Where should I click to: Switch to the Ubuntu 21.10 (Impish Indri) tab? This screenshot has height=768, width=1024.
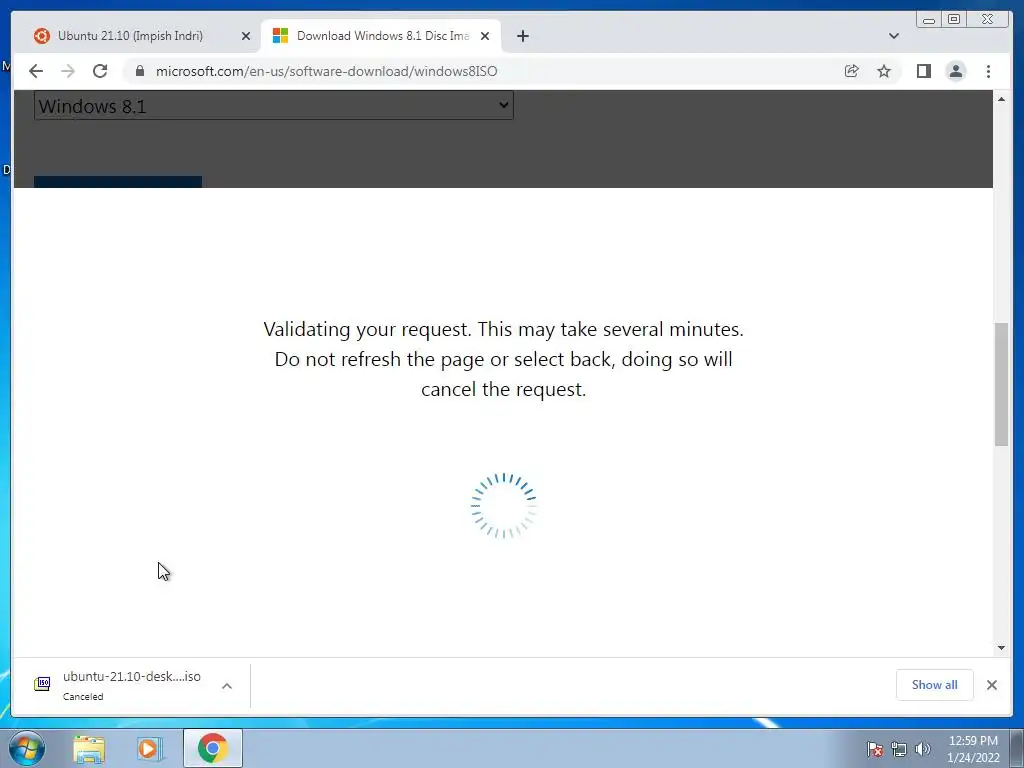pyautogui.click(x=130, y=36)
